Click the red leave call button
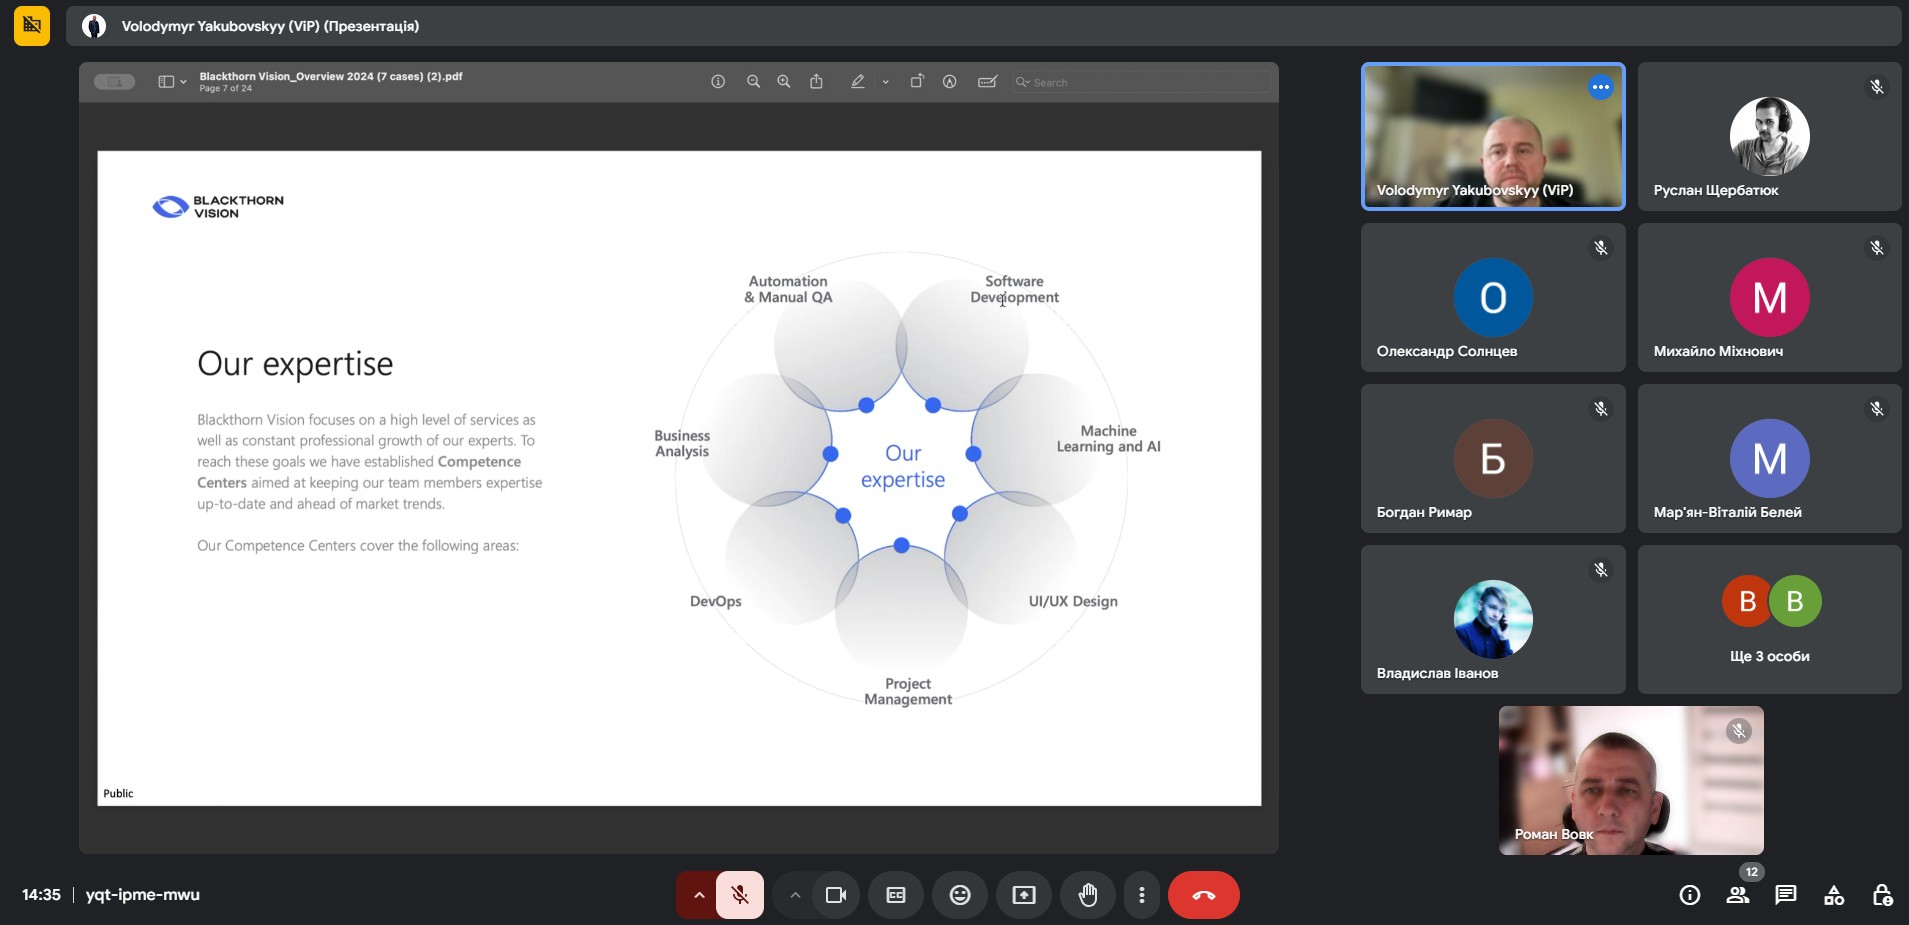Viewport: 1909px width, 925px height. [1203, 895]
